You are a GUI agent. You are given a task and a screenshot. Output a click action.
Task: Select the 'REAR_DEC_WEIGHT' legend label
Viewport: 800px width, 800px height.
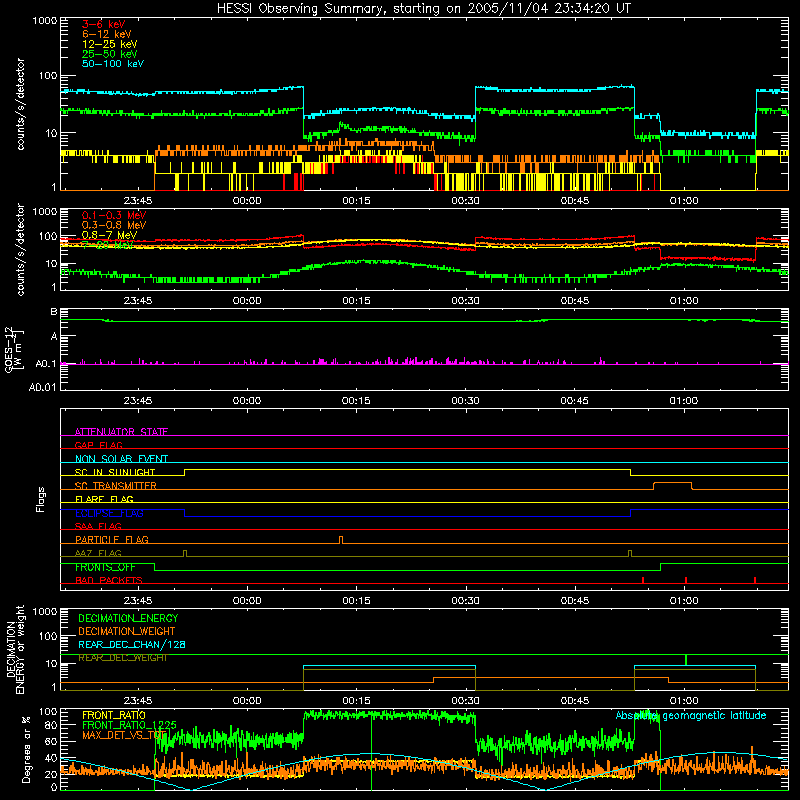[x=123, y=658]
